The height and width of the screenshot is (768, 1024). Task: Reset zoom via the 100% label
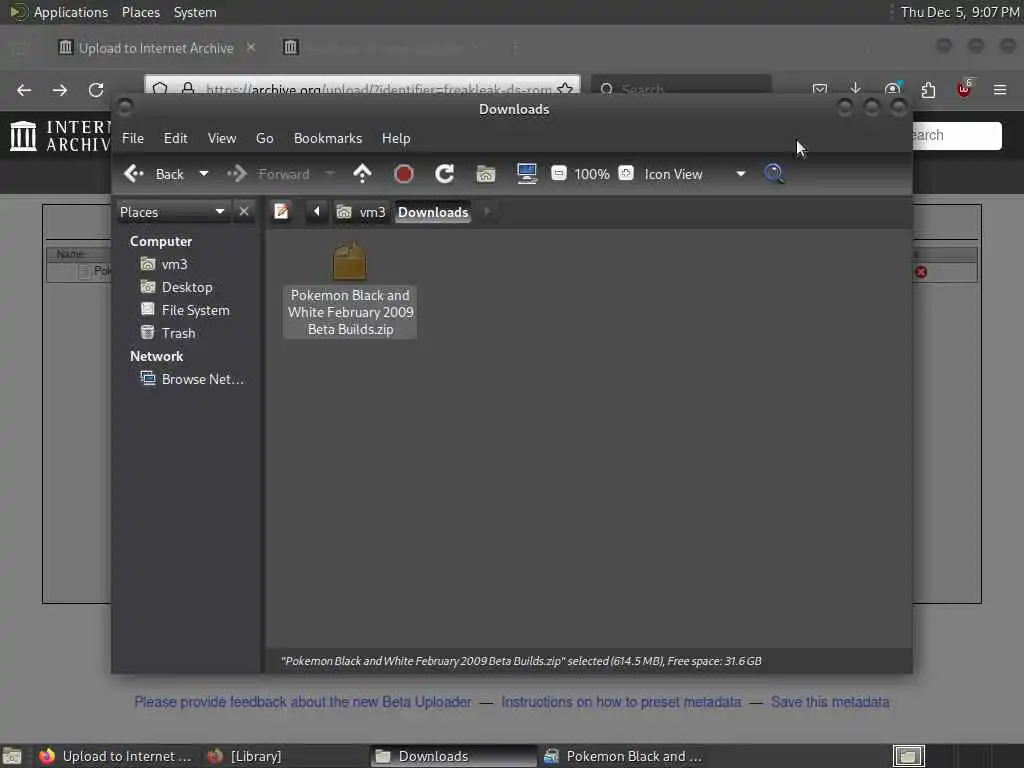point(592,174)
